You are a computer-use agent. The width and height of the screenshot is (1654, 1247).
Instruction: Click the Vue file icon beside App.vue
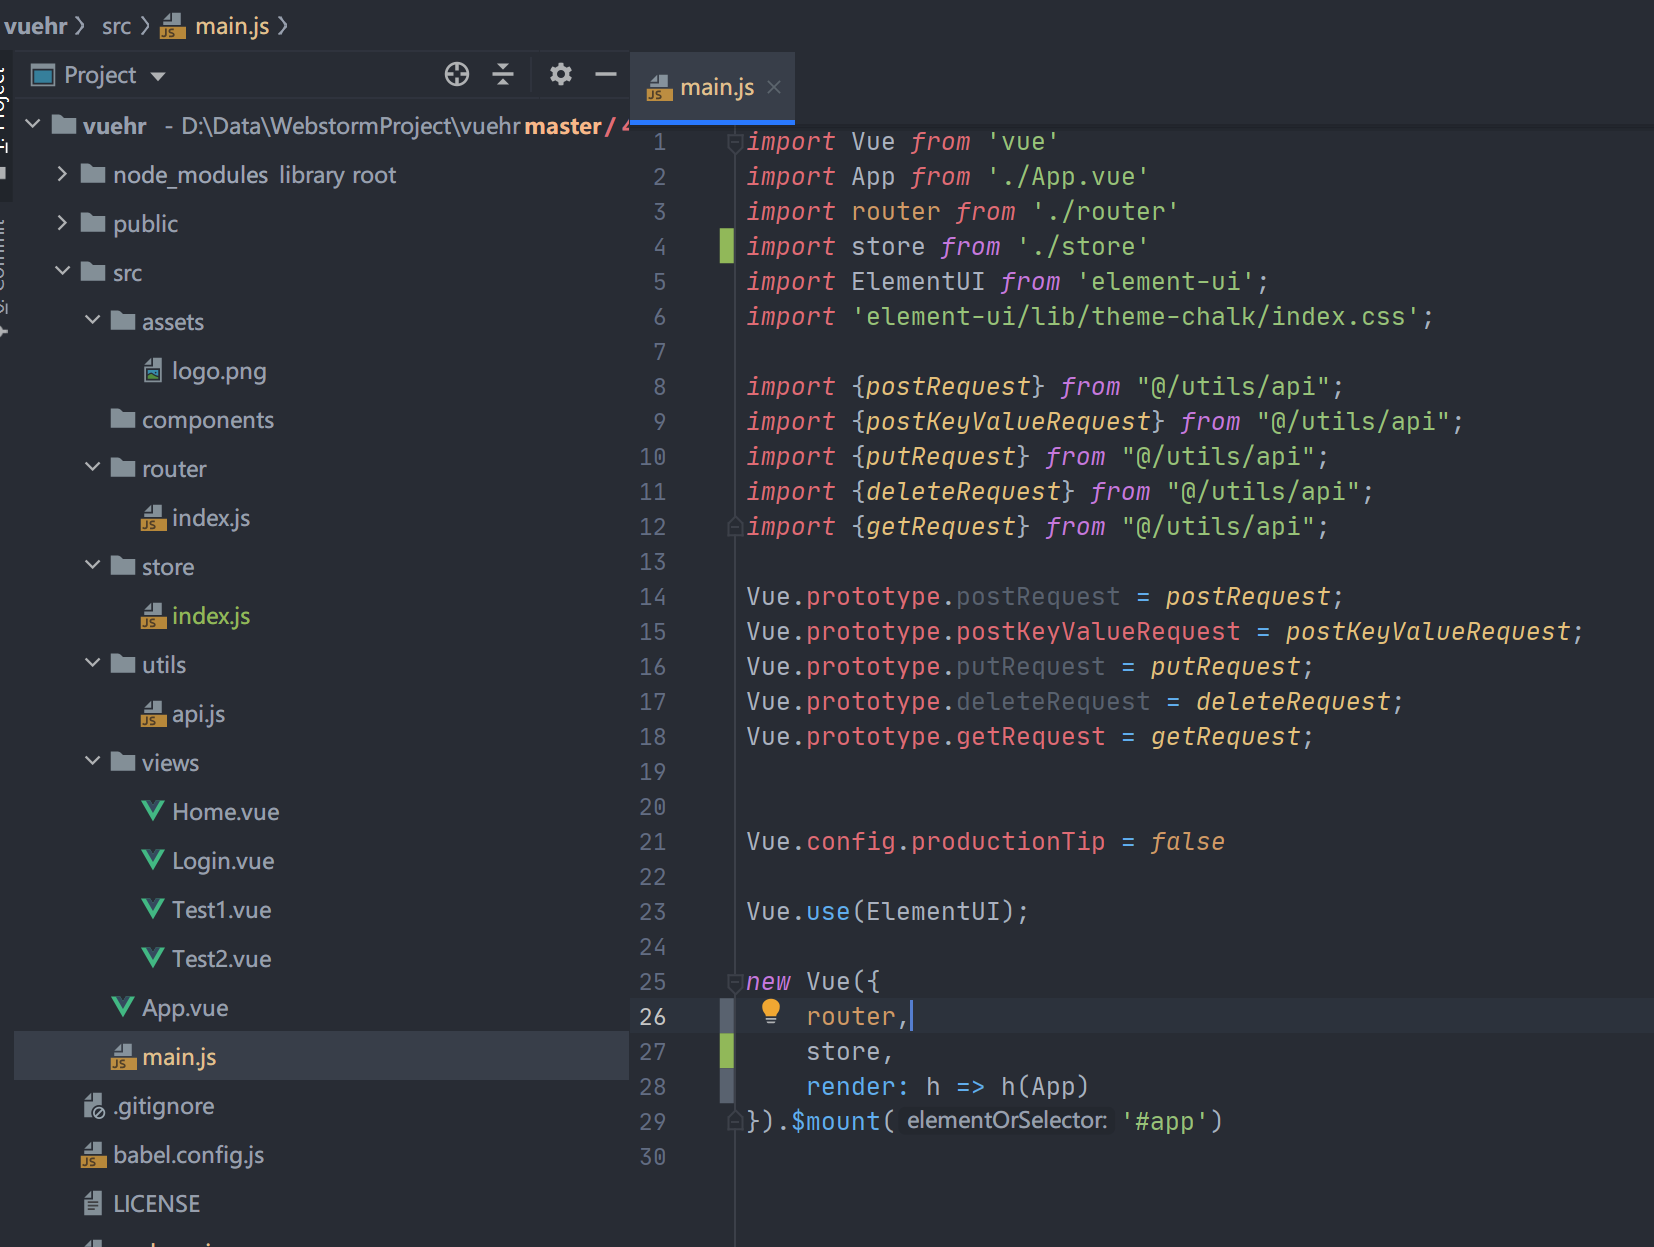(123, 1007)
